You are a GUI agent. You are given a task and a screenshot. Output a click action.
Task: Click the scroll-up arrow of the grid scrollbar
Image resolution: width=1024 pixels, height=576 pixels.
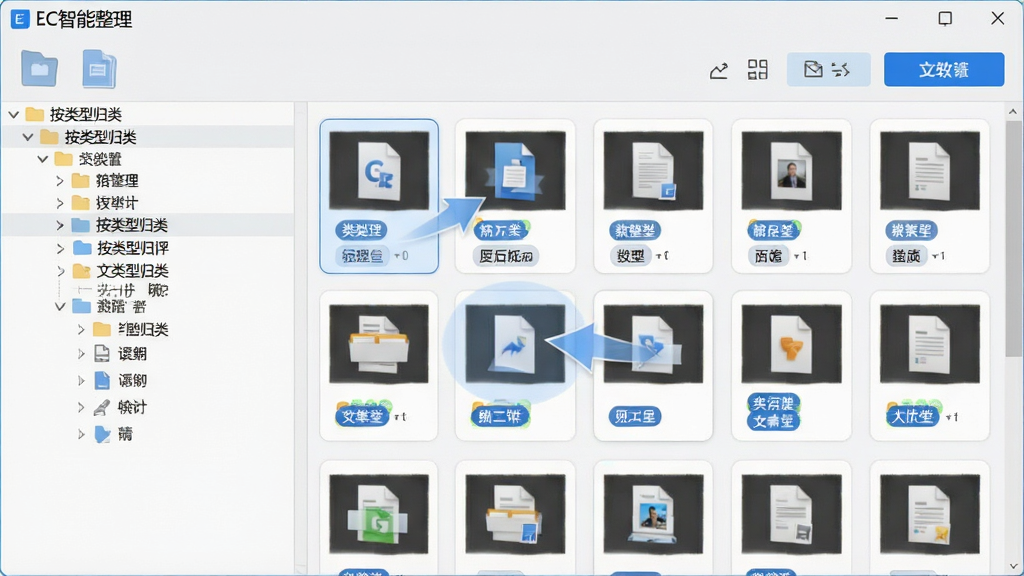coord(1013,112)
